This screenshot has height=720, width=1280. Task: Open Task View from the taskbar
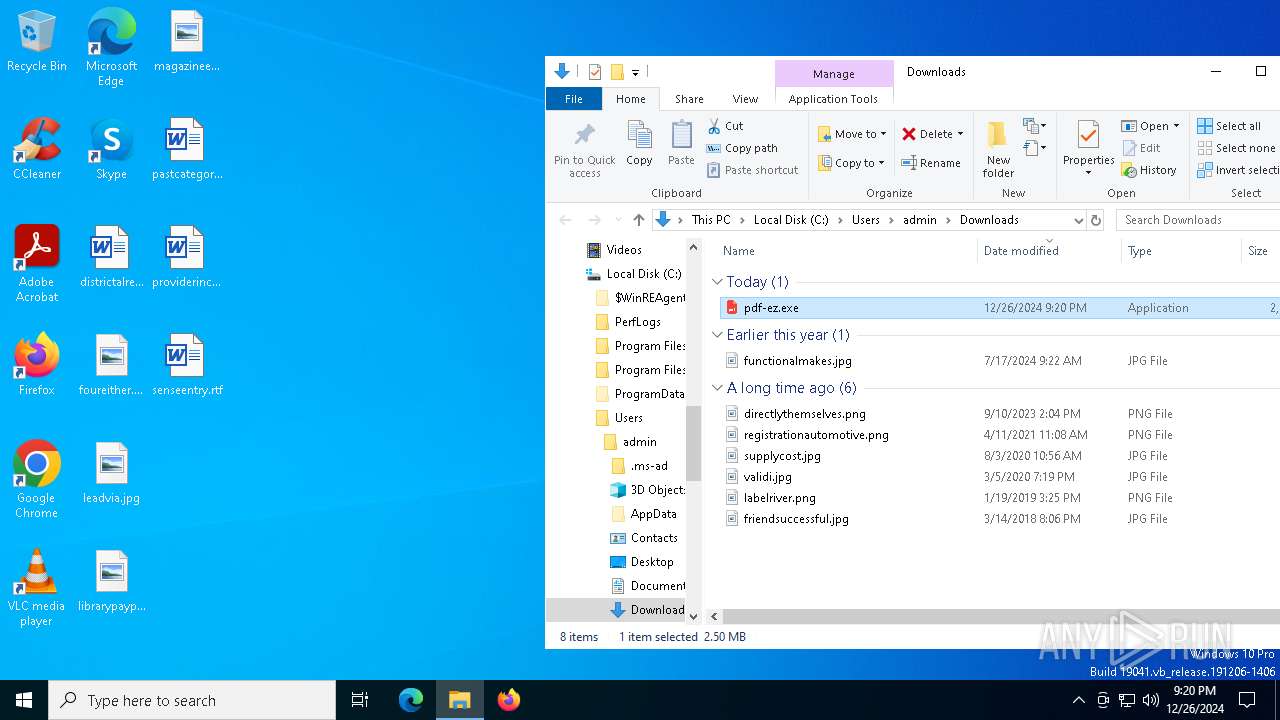[360, 700]
